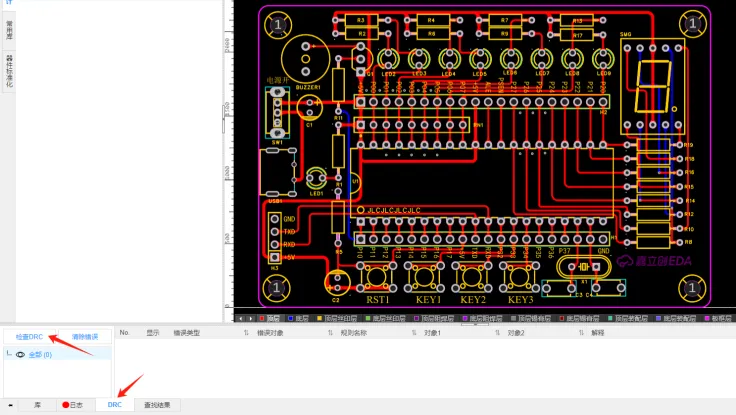Click the No. column header
This screenshot has width=736, height=415.
[x=124, y=332]
